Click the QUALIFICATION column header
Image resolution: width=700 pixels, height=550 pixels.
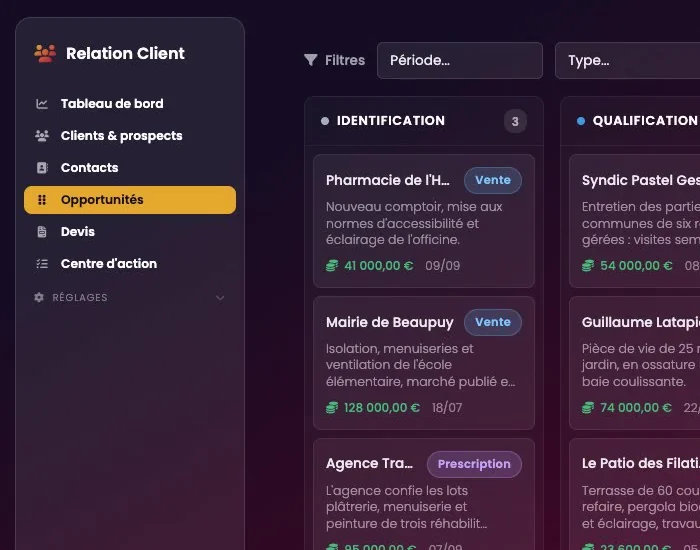point(630,121)
